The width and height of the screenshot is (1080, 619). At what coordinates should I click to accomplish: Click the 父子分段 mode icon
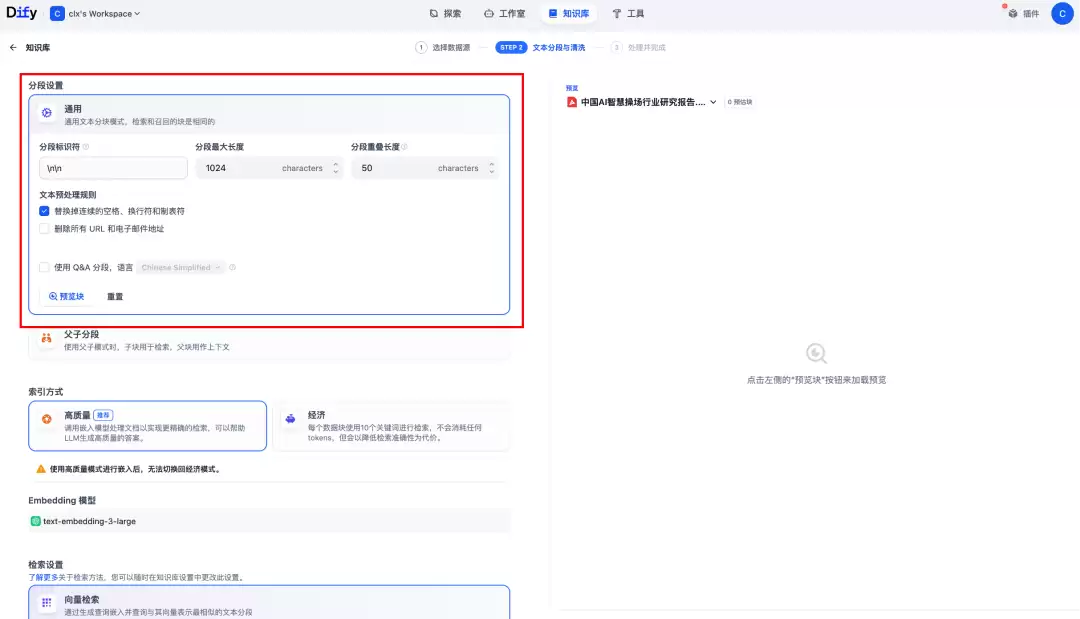click(x=47, y=338)
